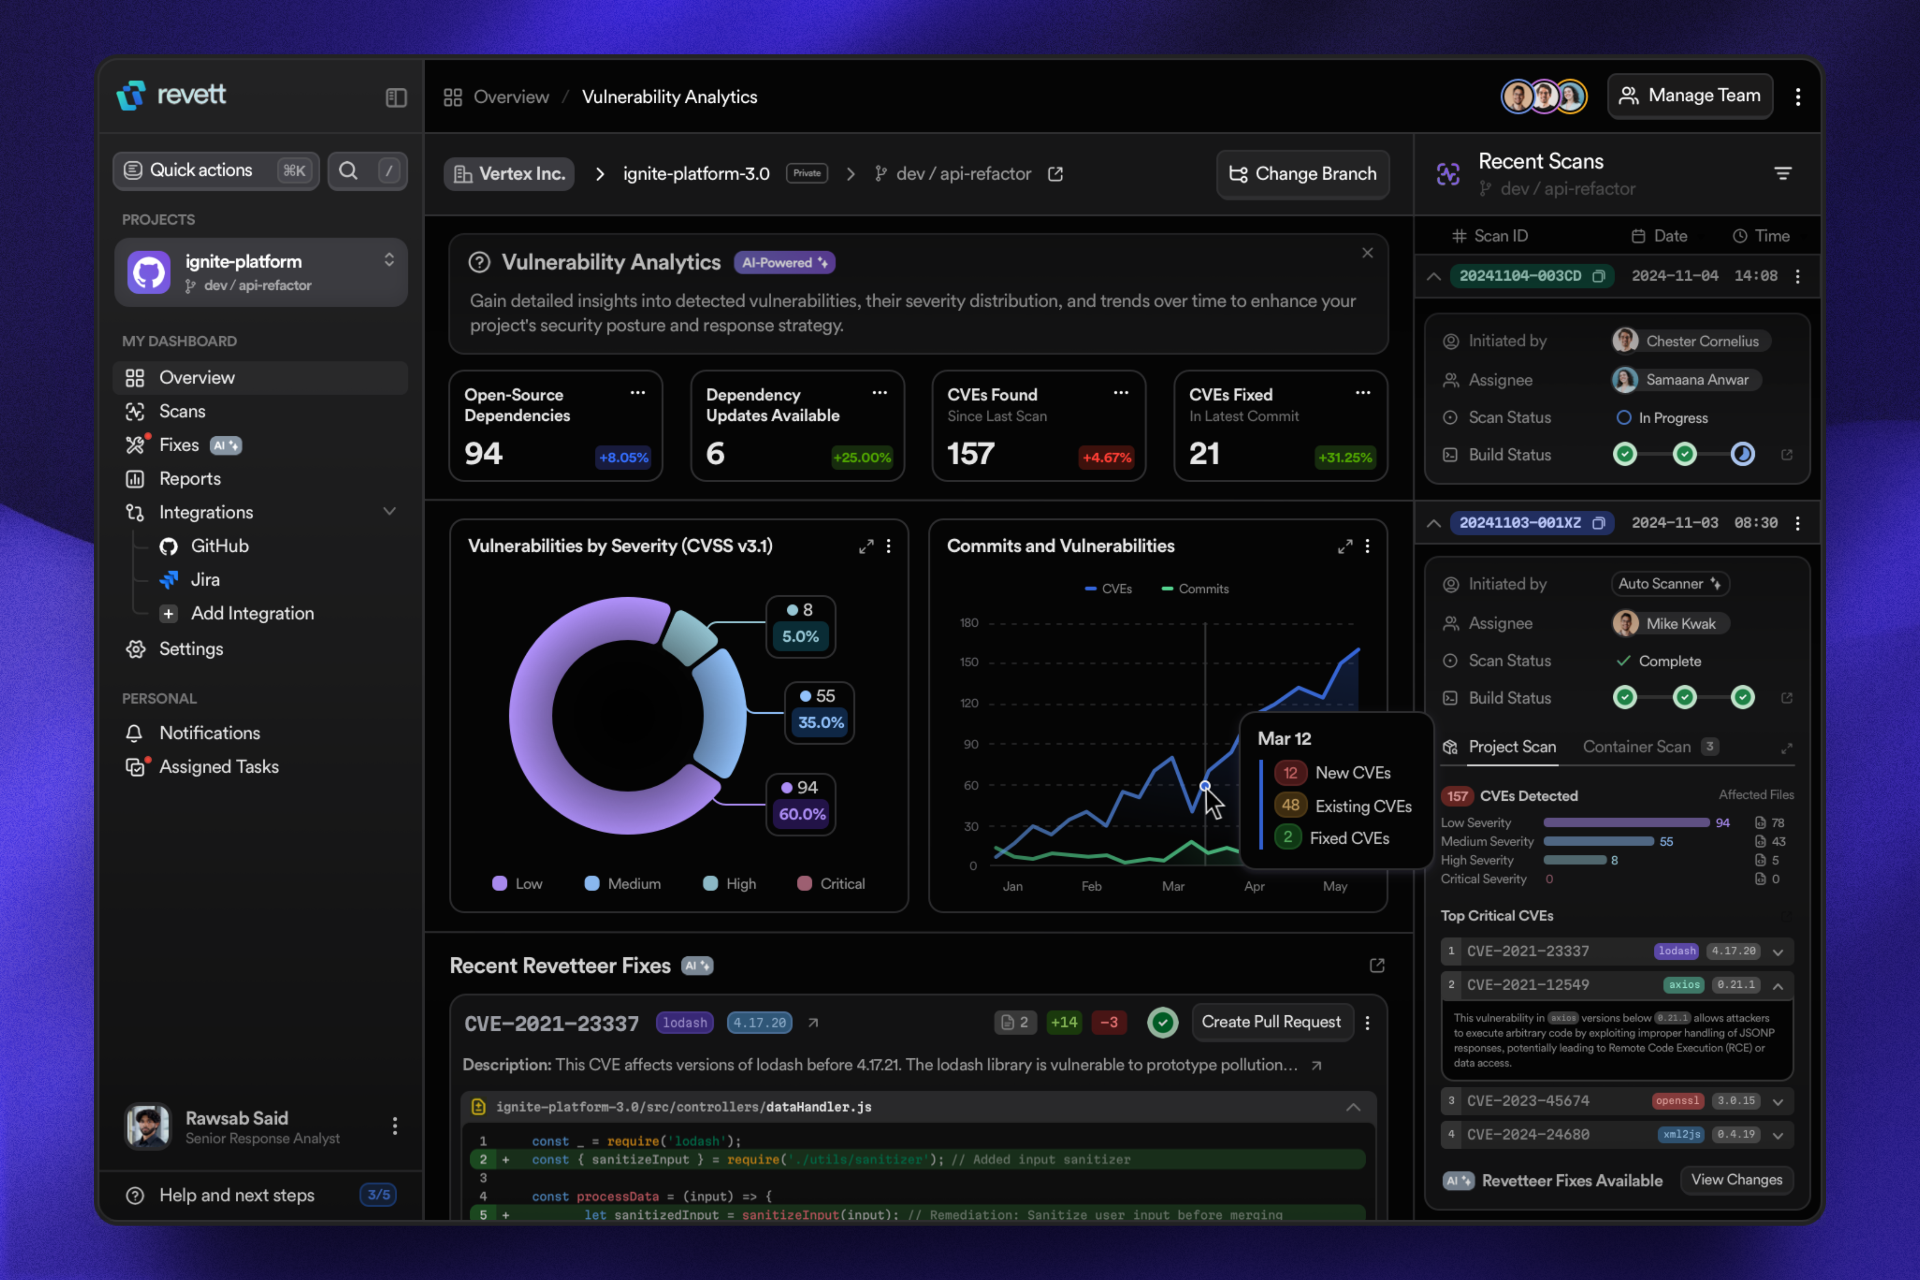Expand CVE-2023-45674 details row

point(1778,1101)
